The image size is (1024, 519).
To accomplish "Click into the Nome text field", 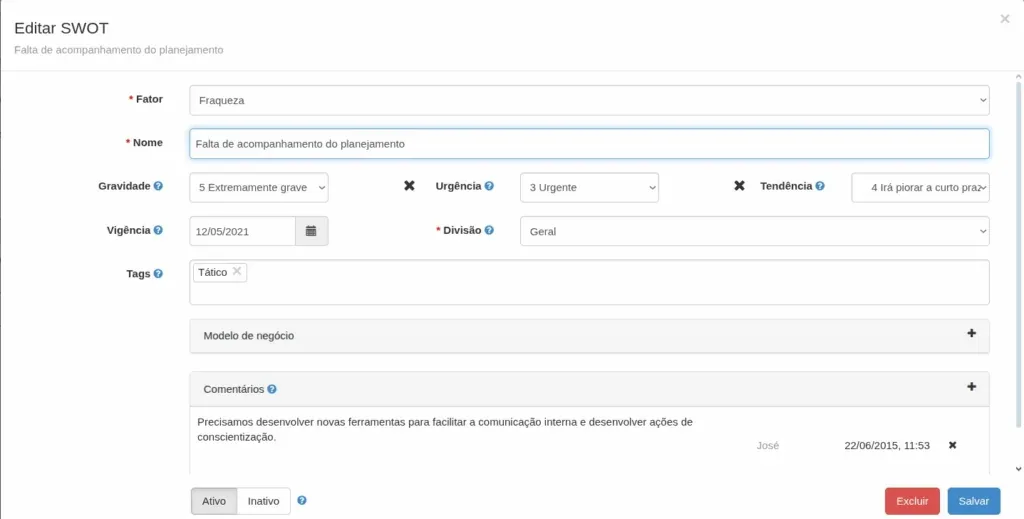I will pyautogui.click(x=589, y=144).
